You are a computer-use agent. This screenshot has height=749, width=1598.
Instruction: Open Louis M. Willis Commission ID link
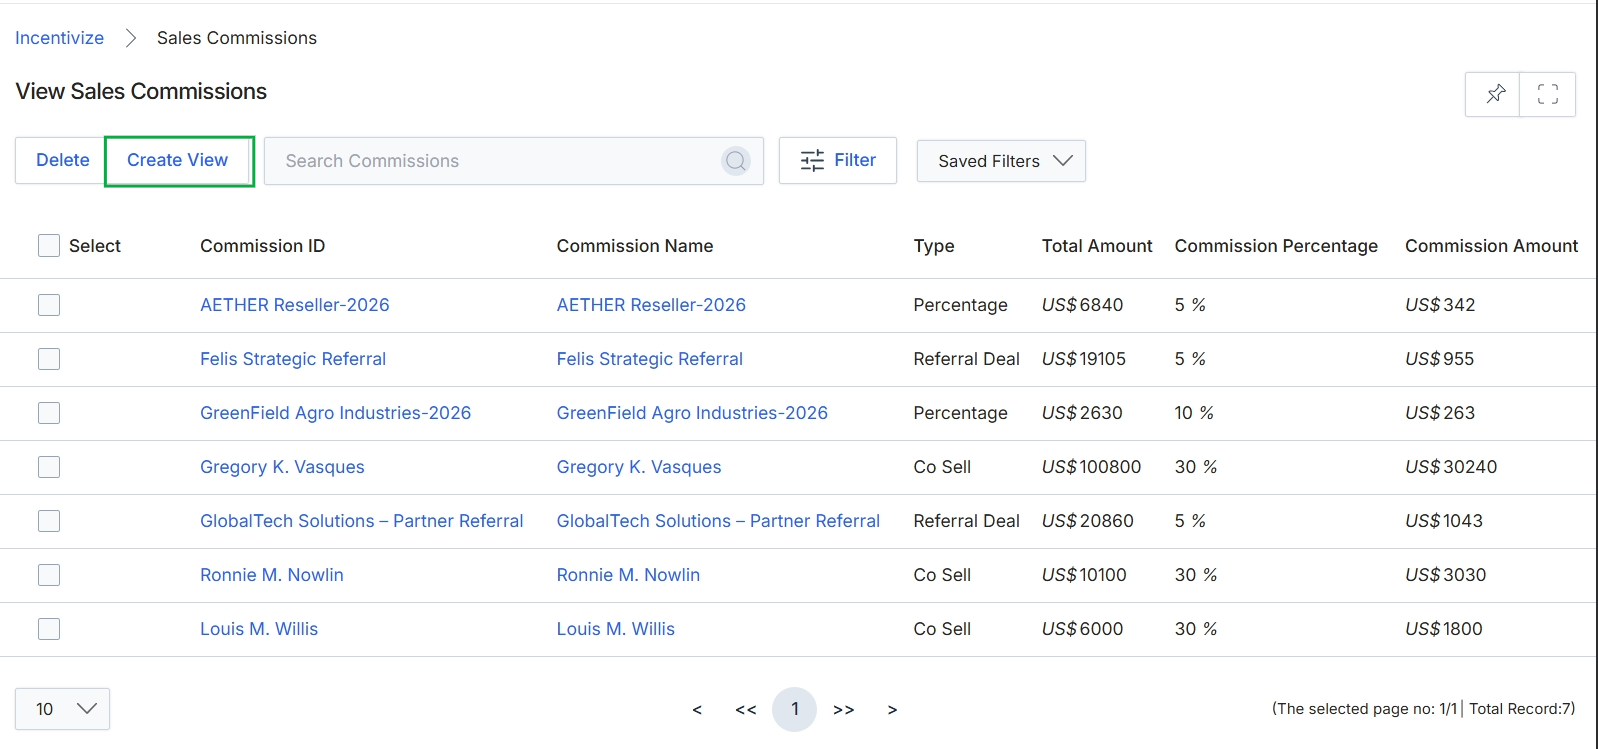click(259, 629)
